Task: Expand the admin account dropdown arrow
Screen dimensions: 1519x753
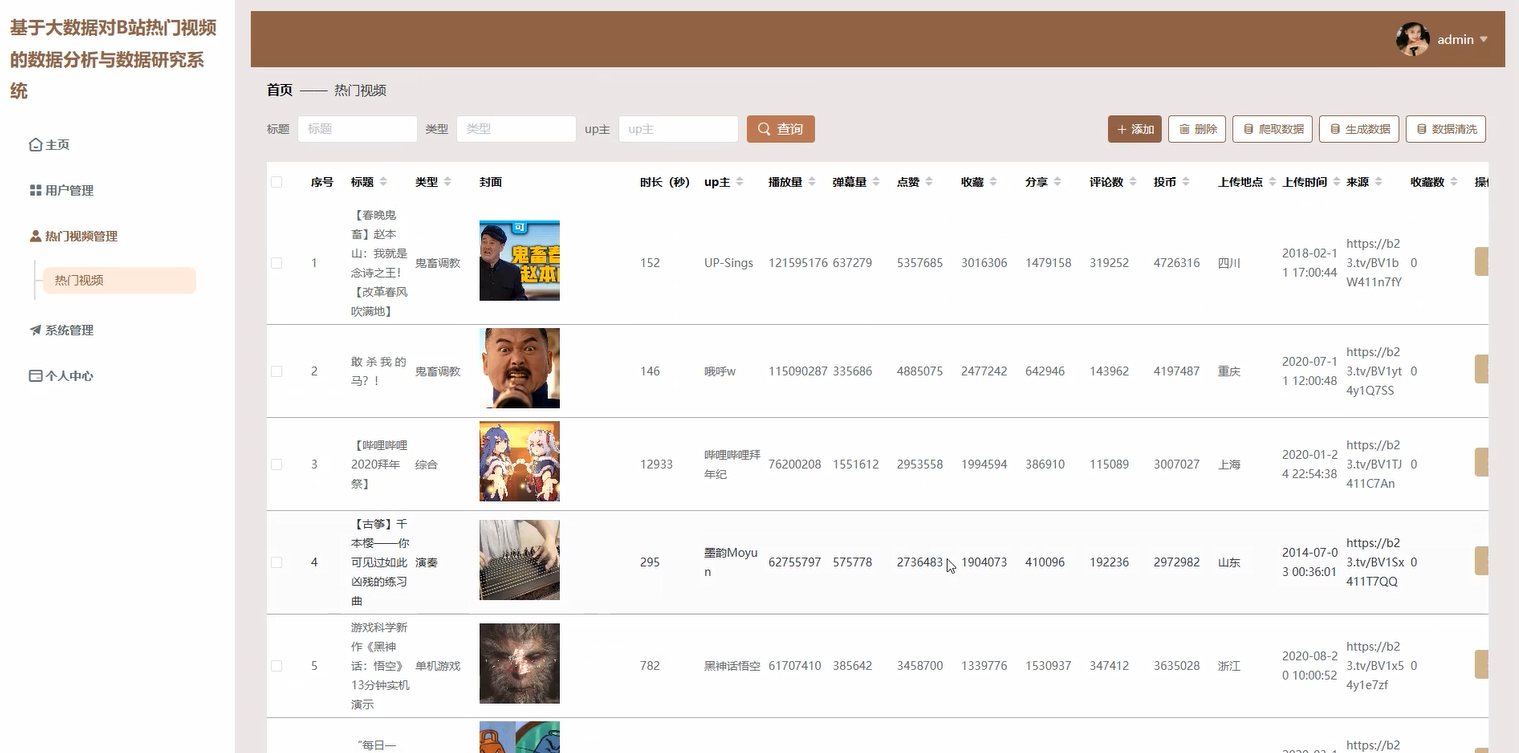Action: coord(1483,40)
